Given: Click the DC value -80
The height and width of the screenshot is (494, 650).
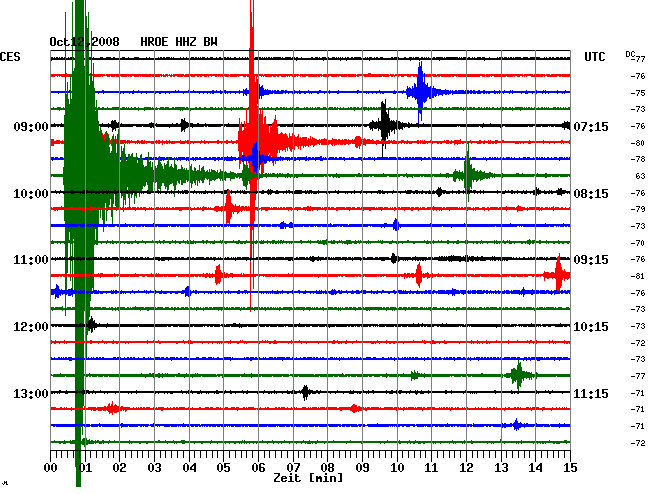Looking at the screenshot, I should click(x=638, y=143).
